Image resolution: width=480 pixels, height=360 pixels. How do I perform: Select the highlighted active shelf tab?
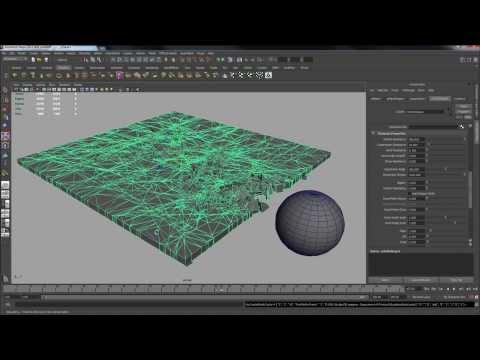(x=63, y=68)
